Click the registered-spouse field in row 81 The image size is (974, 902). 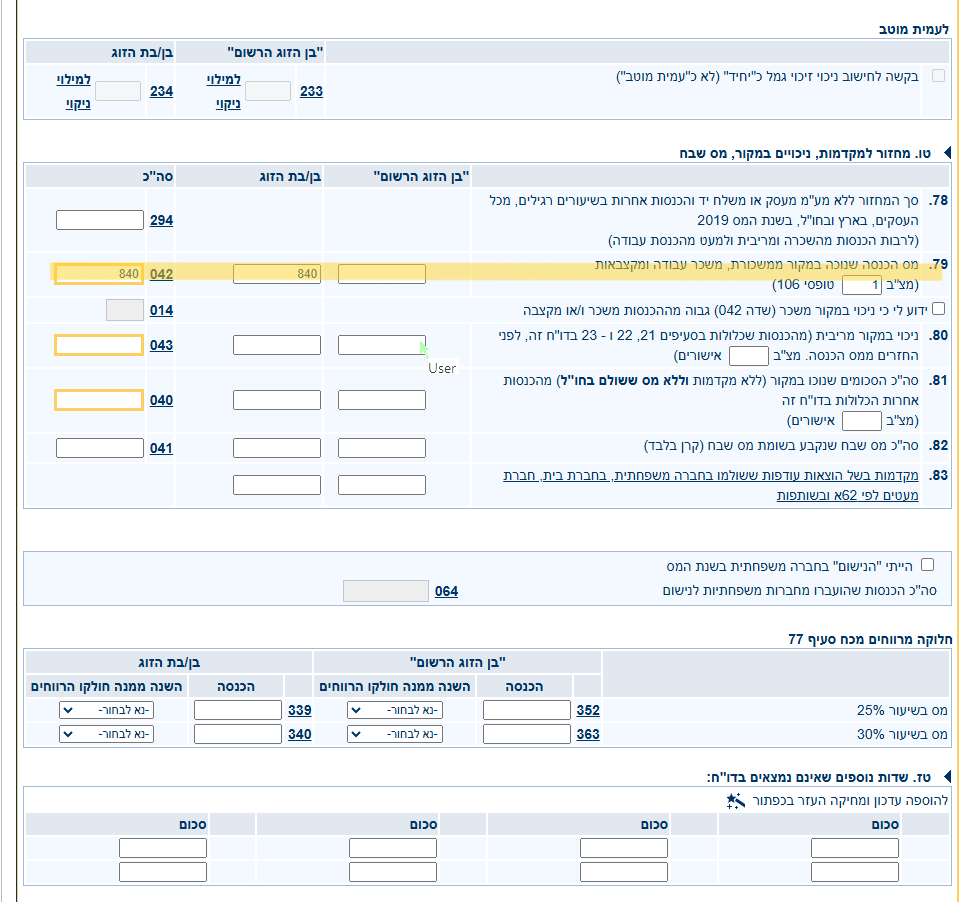point(382,400)
